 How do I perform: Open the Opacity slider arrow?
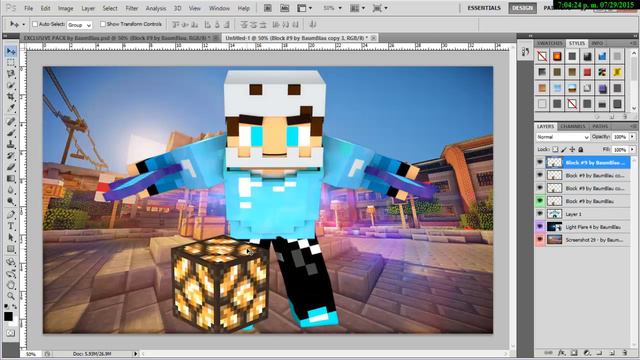tap(633, 137)
